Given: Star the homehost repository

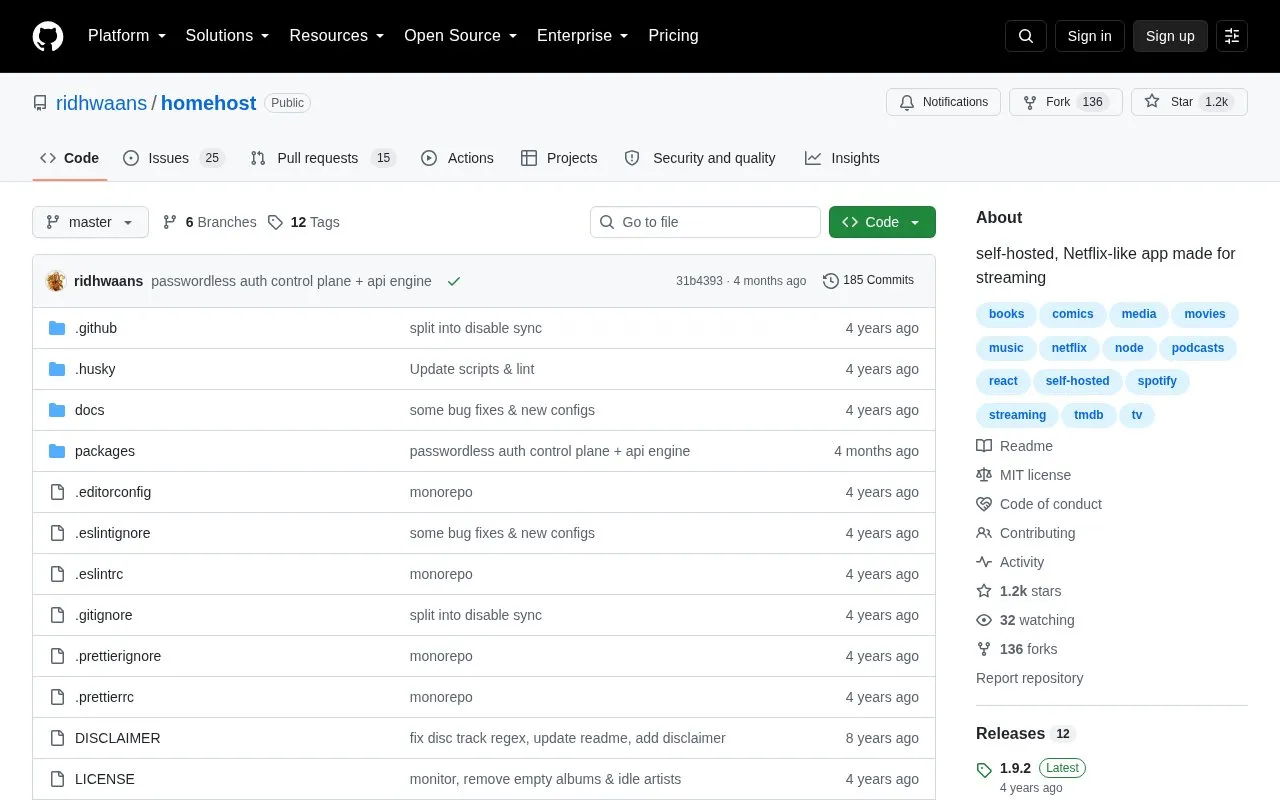Looking at the screenshot, I should (1189, 102).
